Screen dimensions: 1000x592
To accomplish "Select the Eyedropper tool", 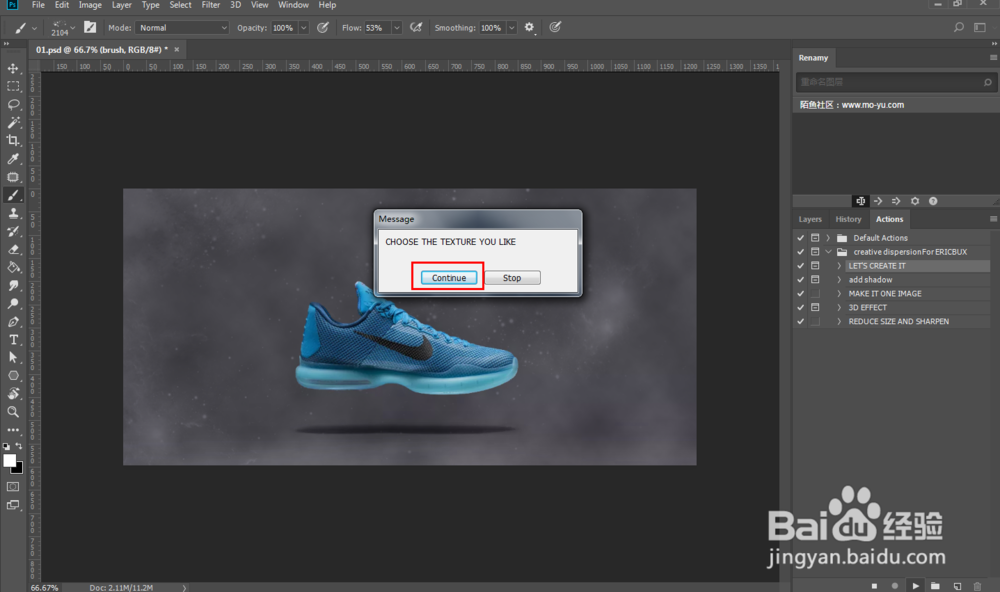I will point(13,159).
